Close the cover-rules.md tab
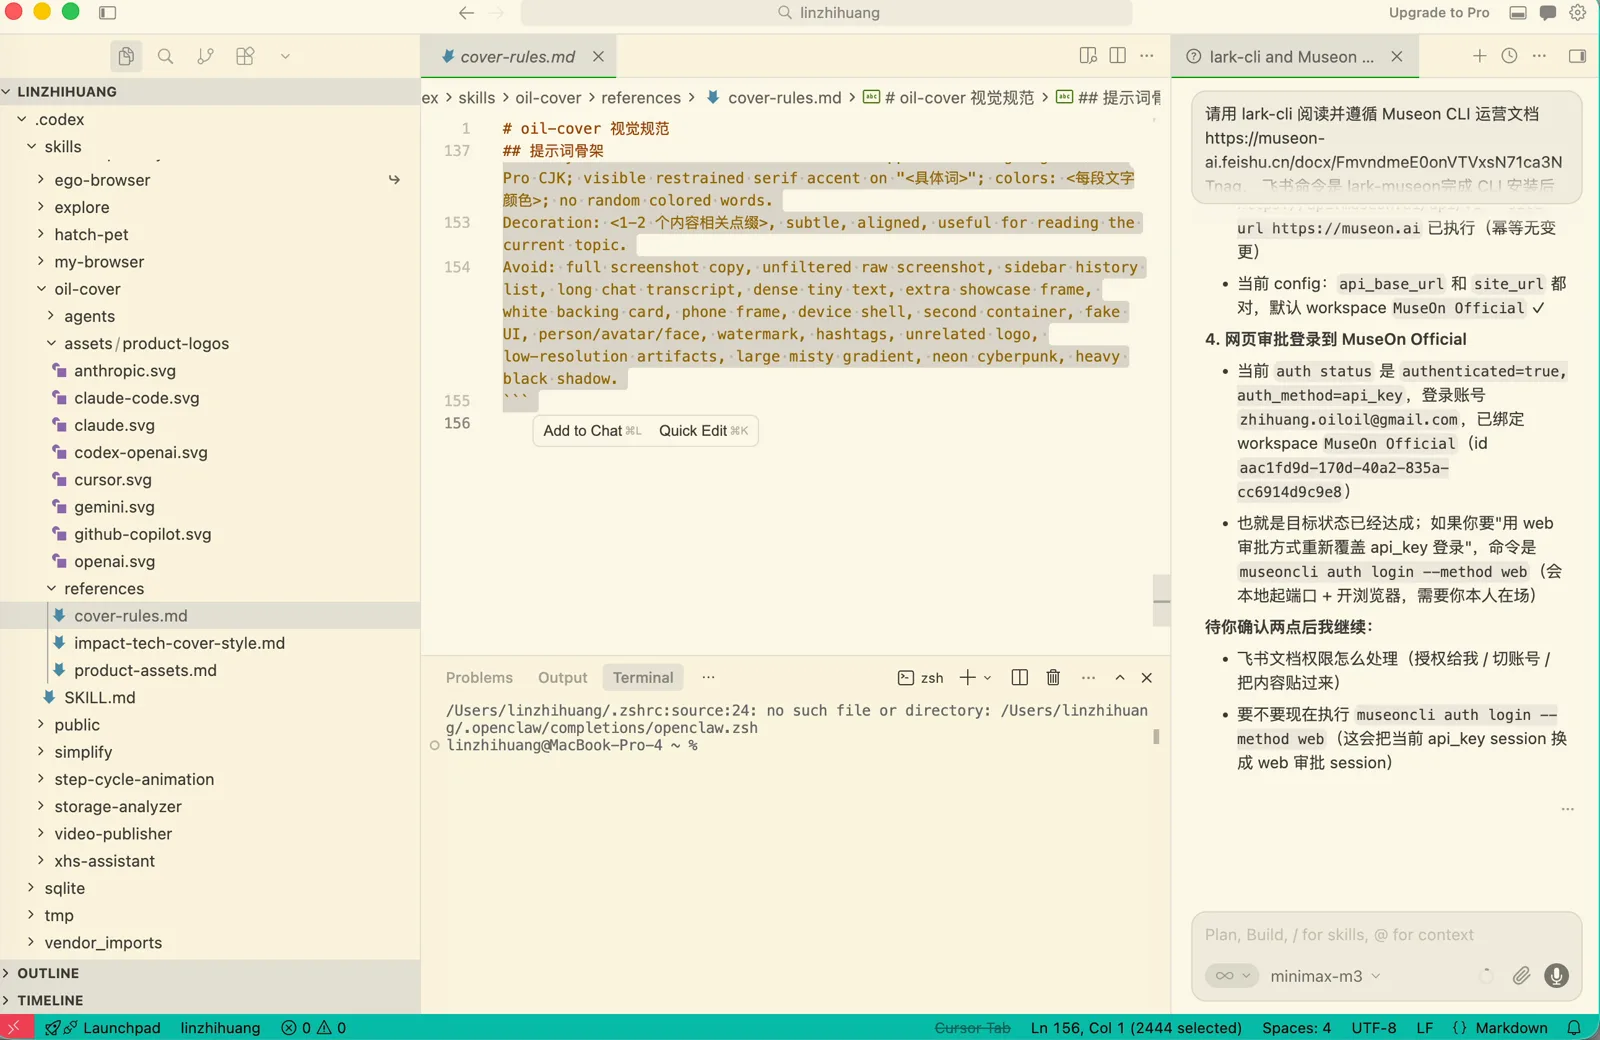Screen dimensions: 1600x1040 tap(598, 57)
